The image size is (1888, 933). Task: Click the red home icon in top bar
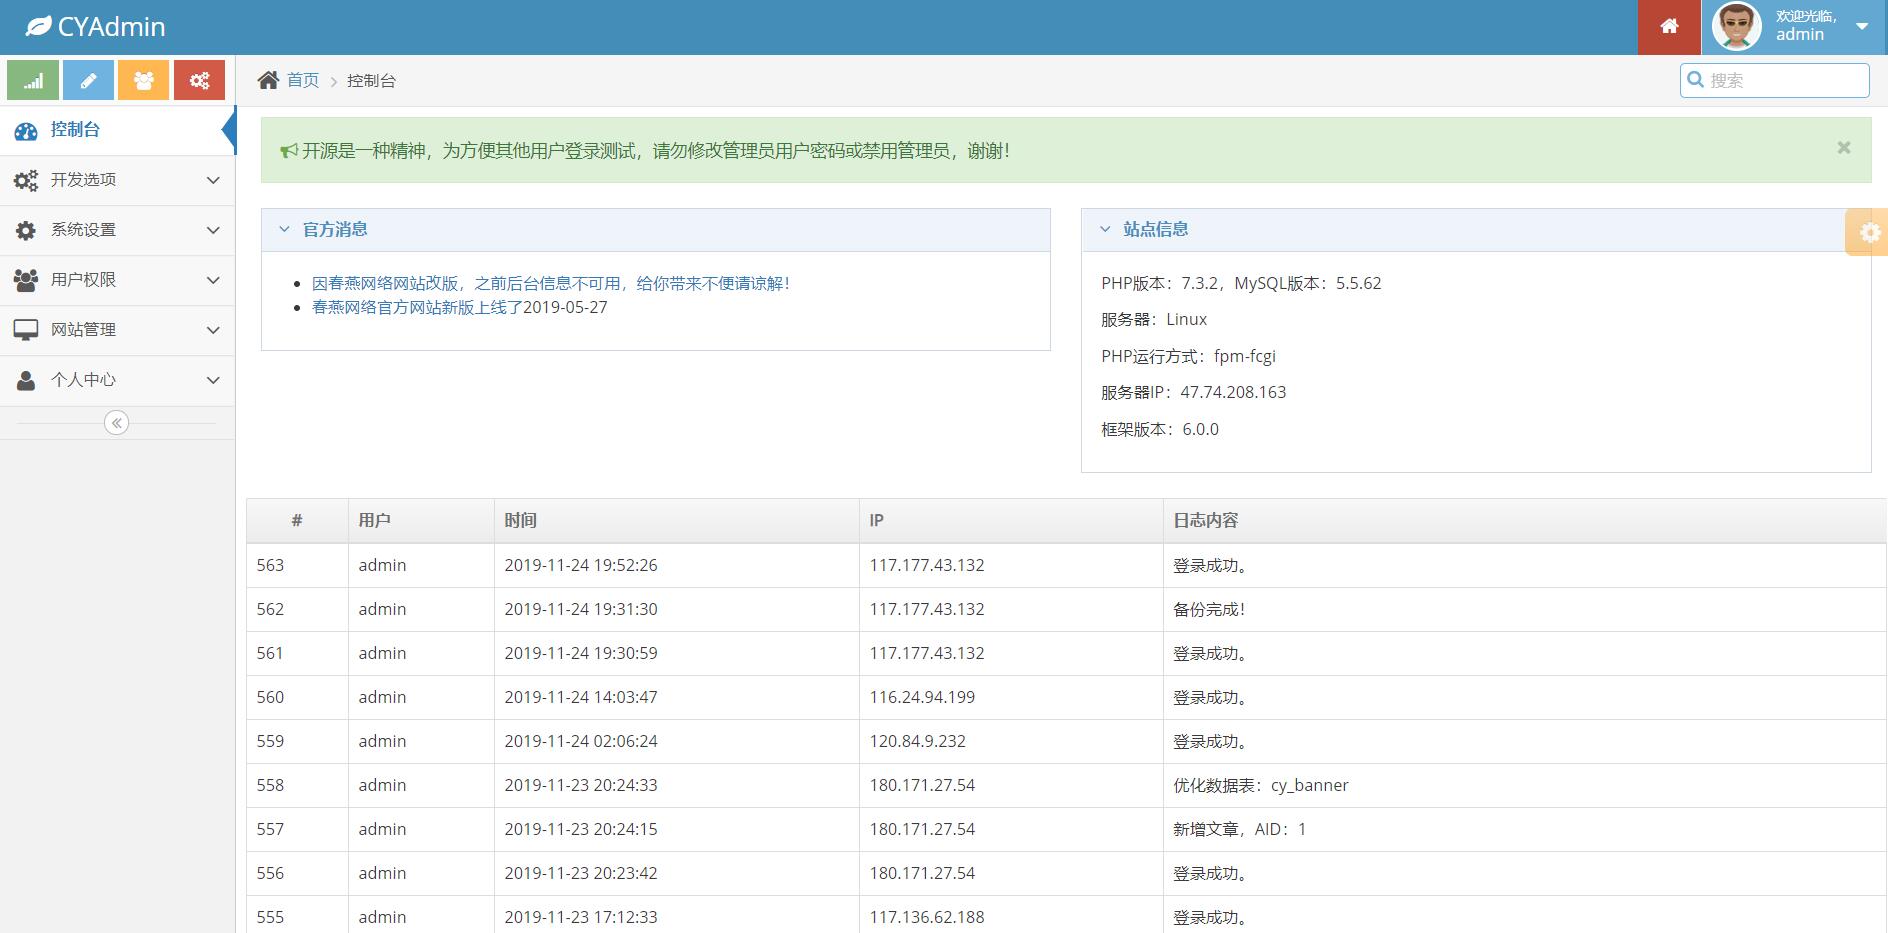1668,27
